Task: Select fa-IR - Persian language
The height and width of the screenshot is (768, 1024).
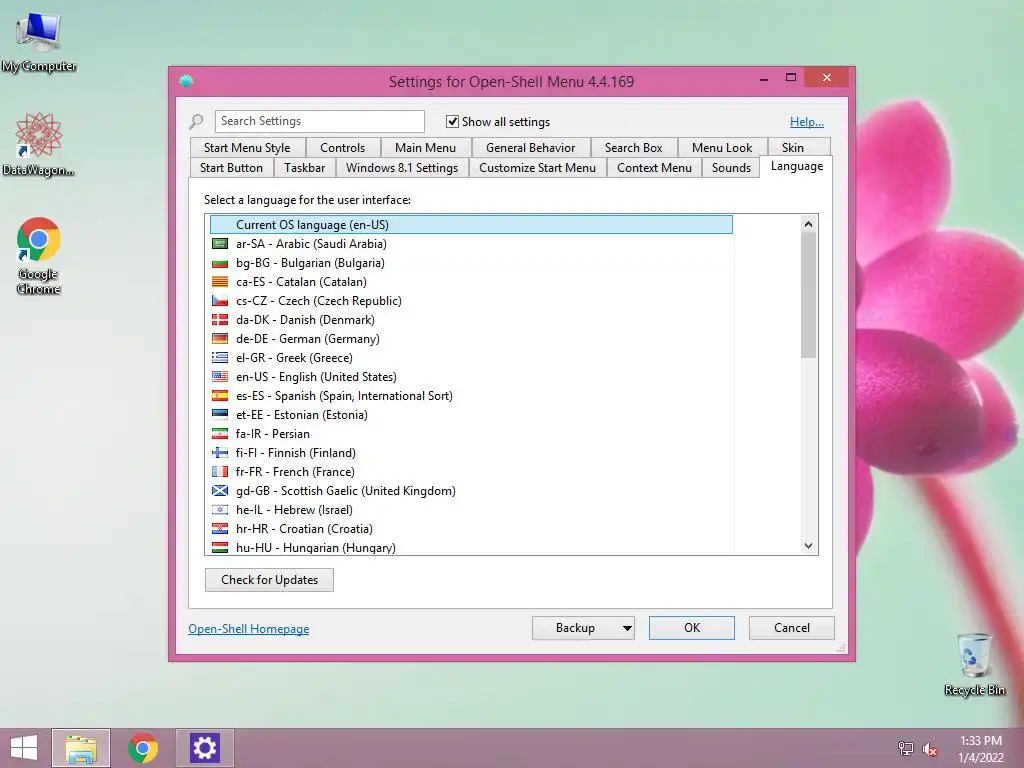Action: pyautogui.click(x=471, y=434)
